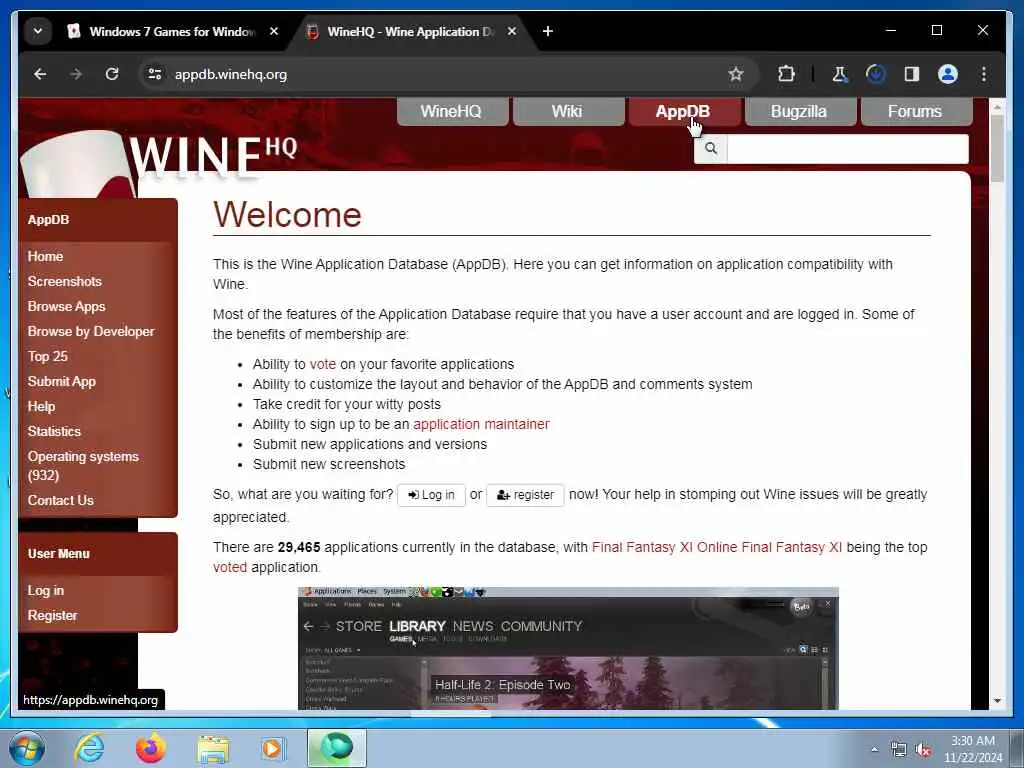Screen dimensions: 1024x768
Task: Open Chrome three-dot menu
Action: 984,74
